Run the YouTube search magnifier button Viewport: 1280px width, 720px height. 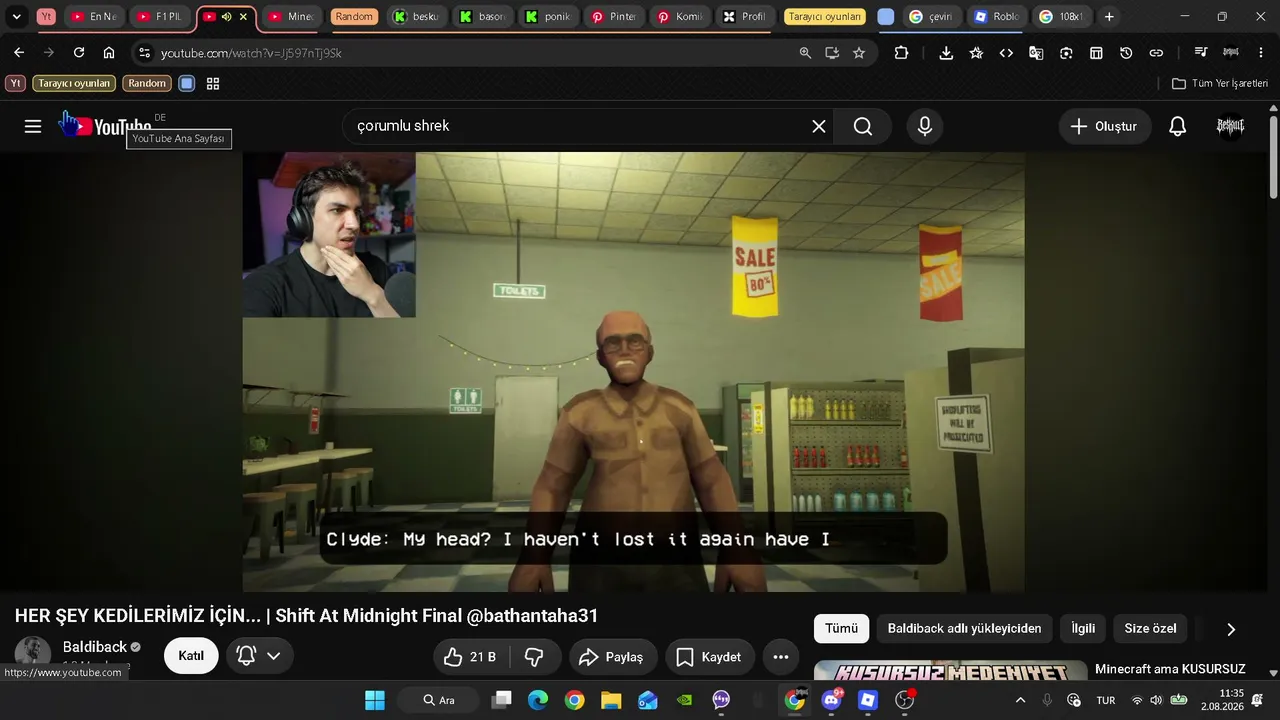coord(863,126)
